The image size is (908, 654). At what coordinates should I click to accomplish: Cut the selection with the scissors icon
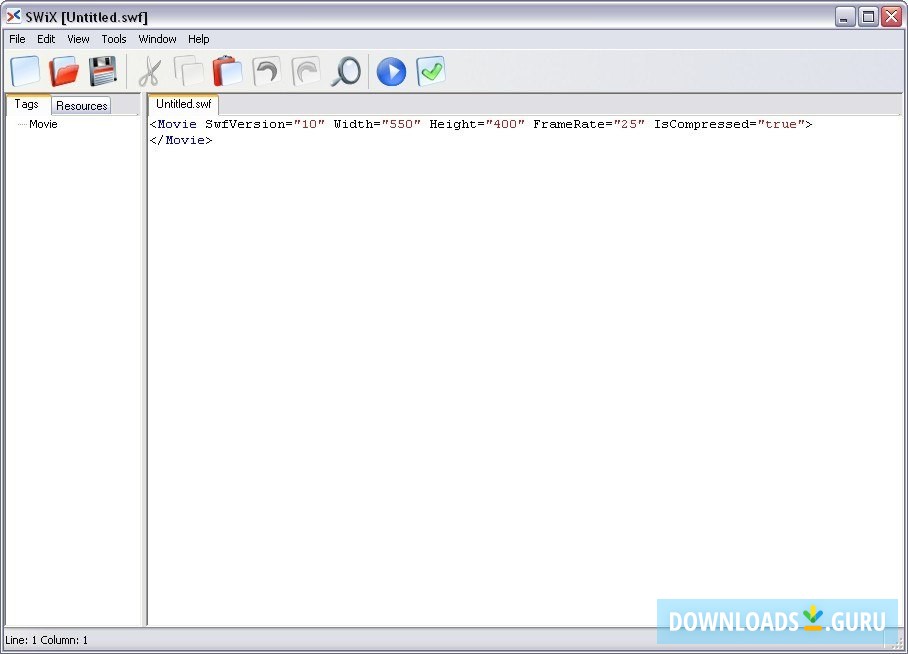tap(151, 71)
